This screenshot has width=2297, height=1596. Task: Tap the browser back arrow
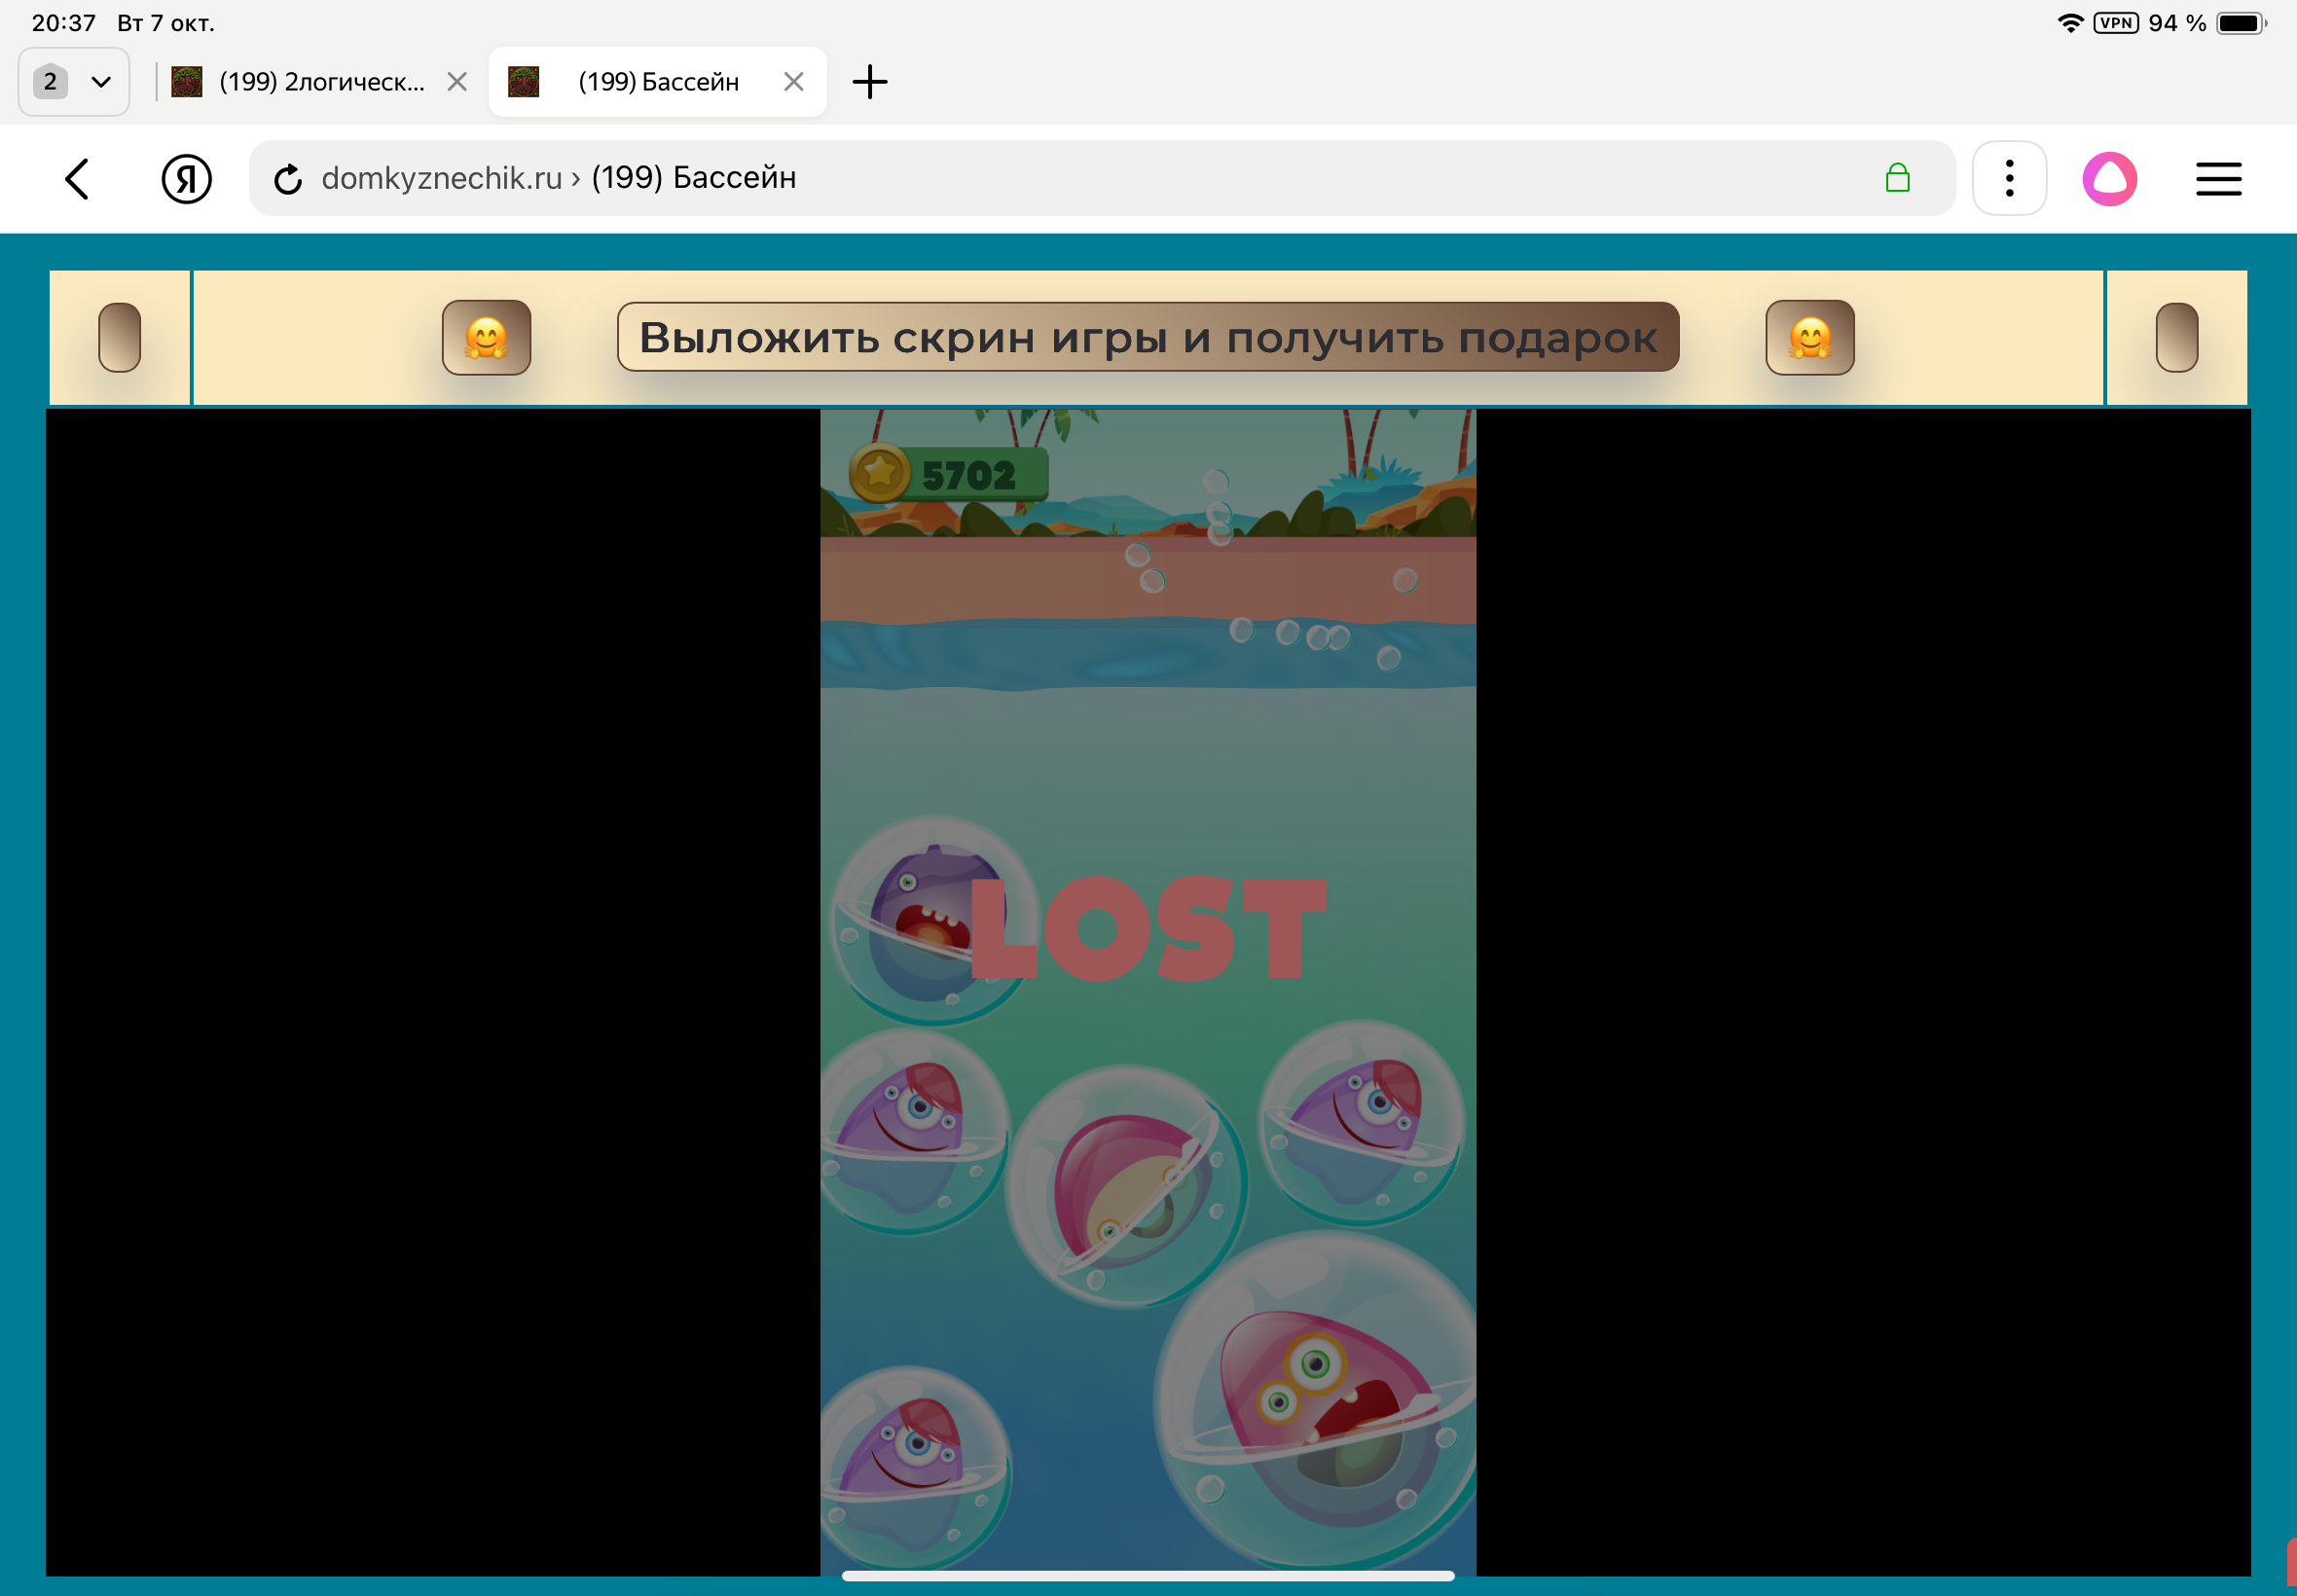point(78,179)
